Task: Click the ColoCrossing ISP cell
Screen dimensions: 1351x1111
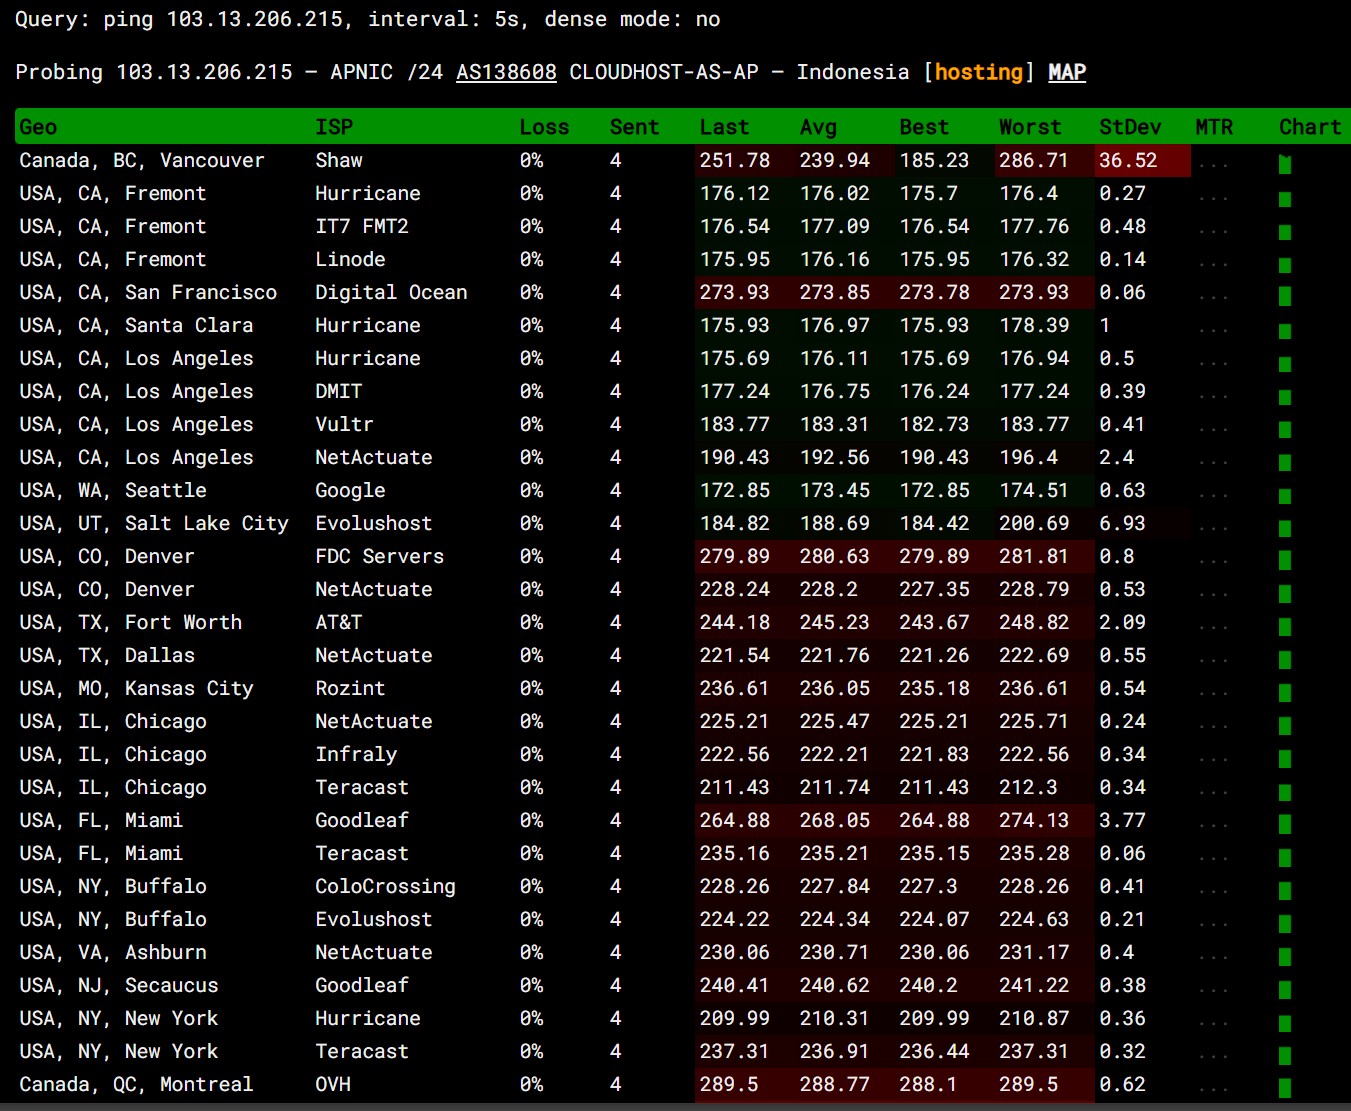Action: [x=385, y=887]
